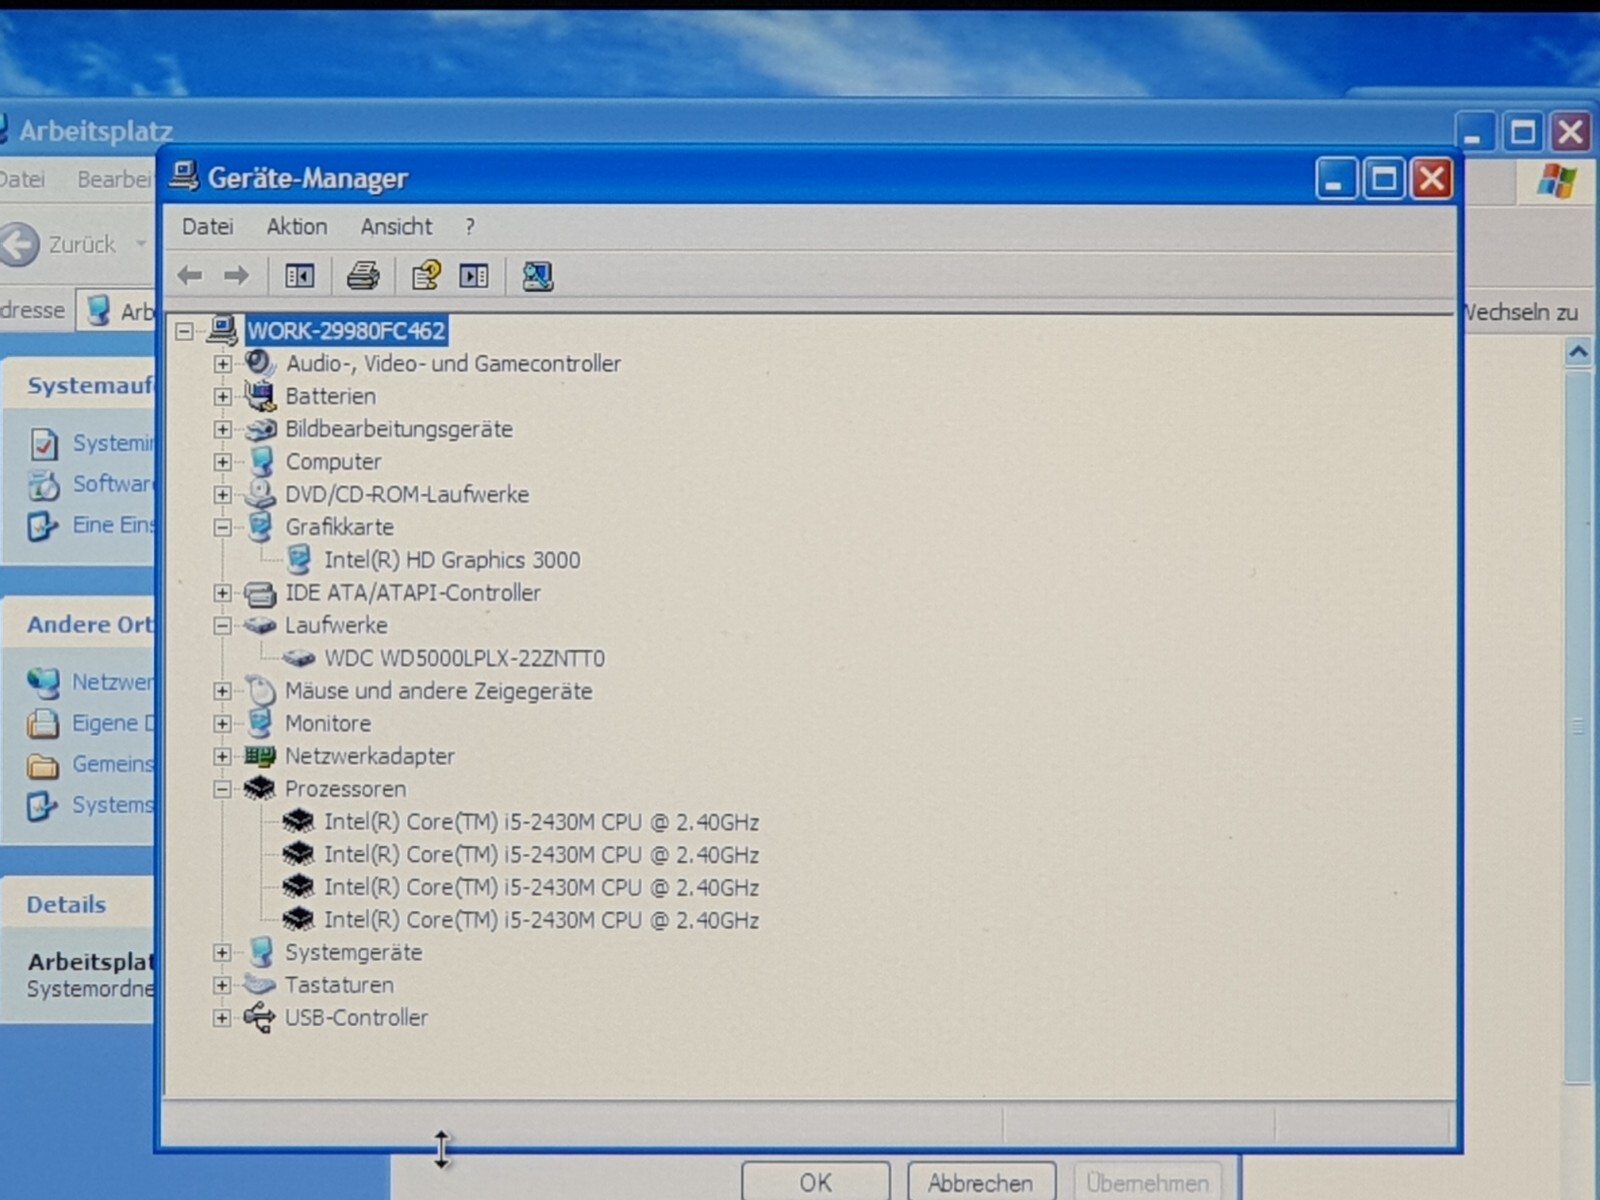The image size is (1600, 1200).
Task: Toggle the console tree pane toolbar icon
Action: coord(299,275)
